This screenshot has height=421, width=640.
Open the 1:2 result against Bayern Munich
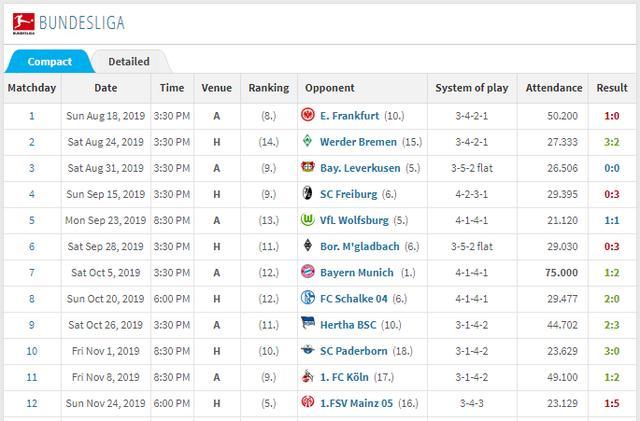pyautogui.click(x=609, y=272)
